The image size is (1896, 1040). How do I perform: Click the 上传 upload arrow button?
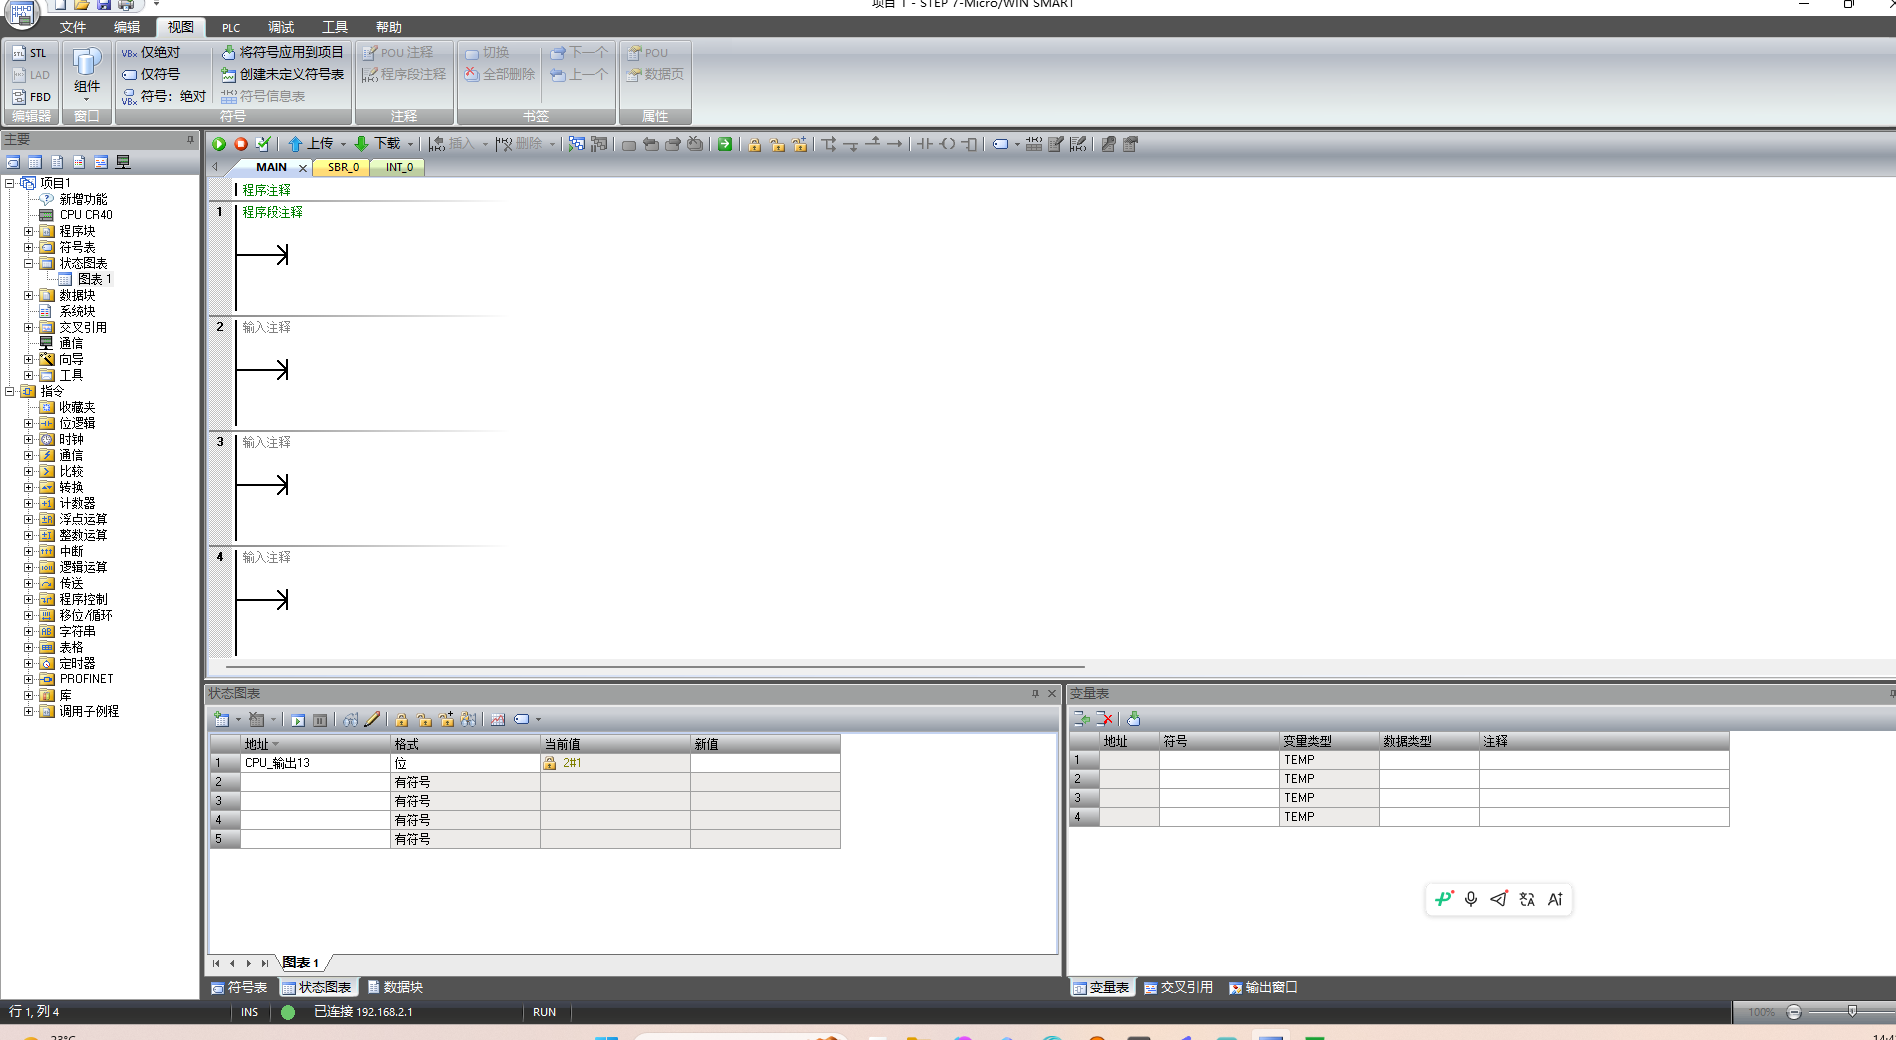point(312,144)
